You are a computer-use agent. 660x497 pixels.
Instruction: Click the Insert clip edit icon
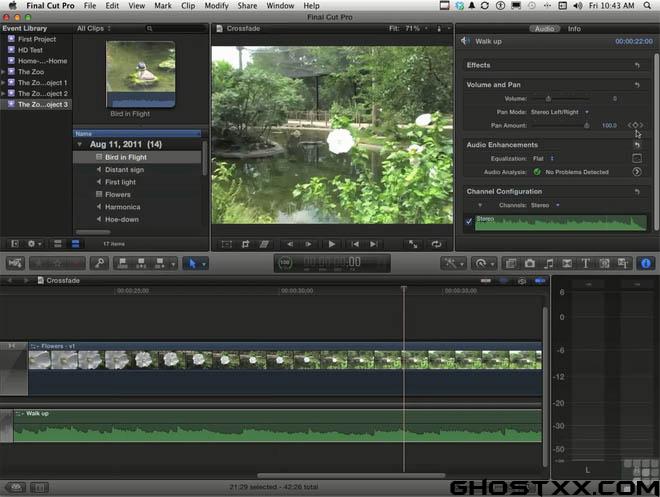point(141,263)
